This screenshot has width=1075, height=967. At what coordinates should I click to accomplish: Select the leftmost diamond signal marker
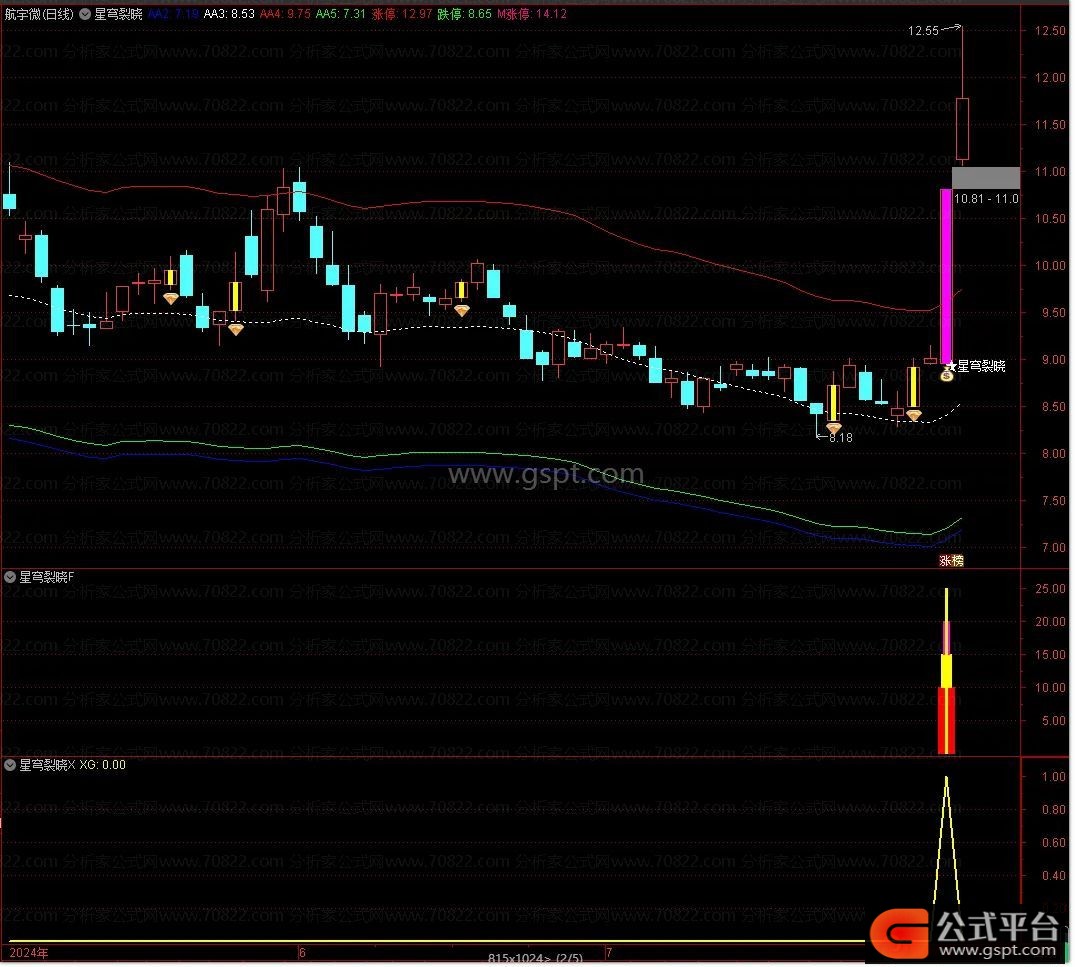point(171,298)
